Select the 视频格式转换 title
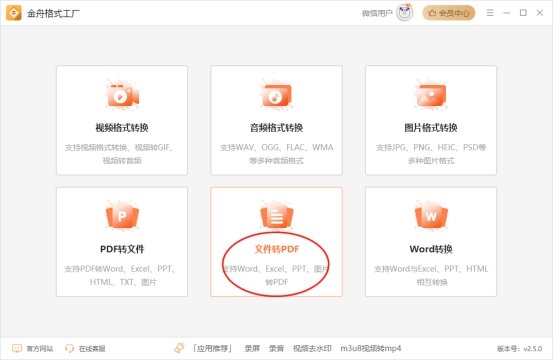Image resolution: width=554 pixels, height=360 pixels. (122, 128)
